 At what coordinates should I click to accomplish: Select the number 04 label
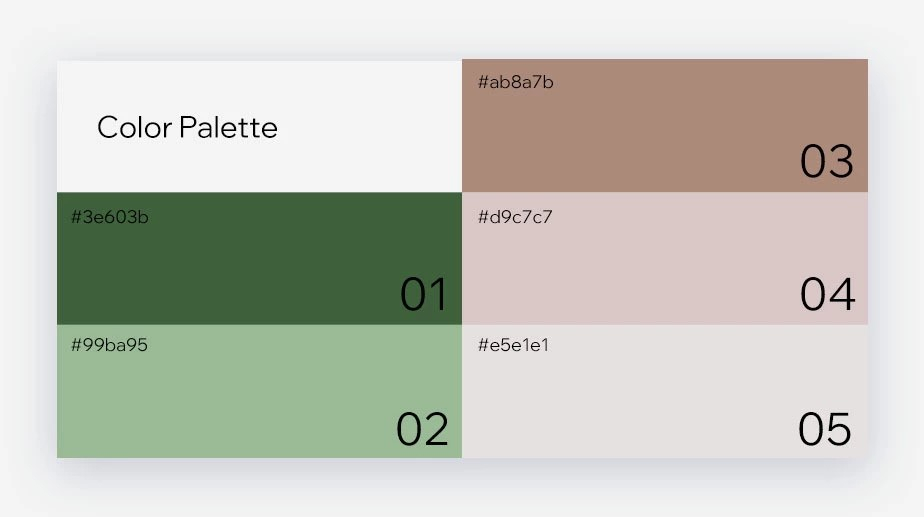tap(827, 295)
